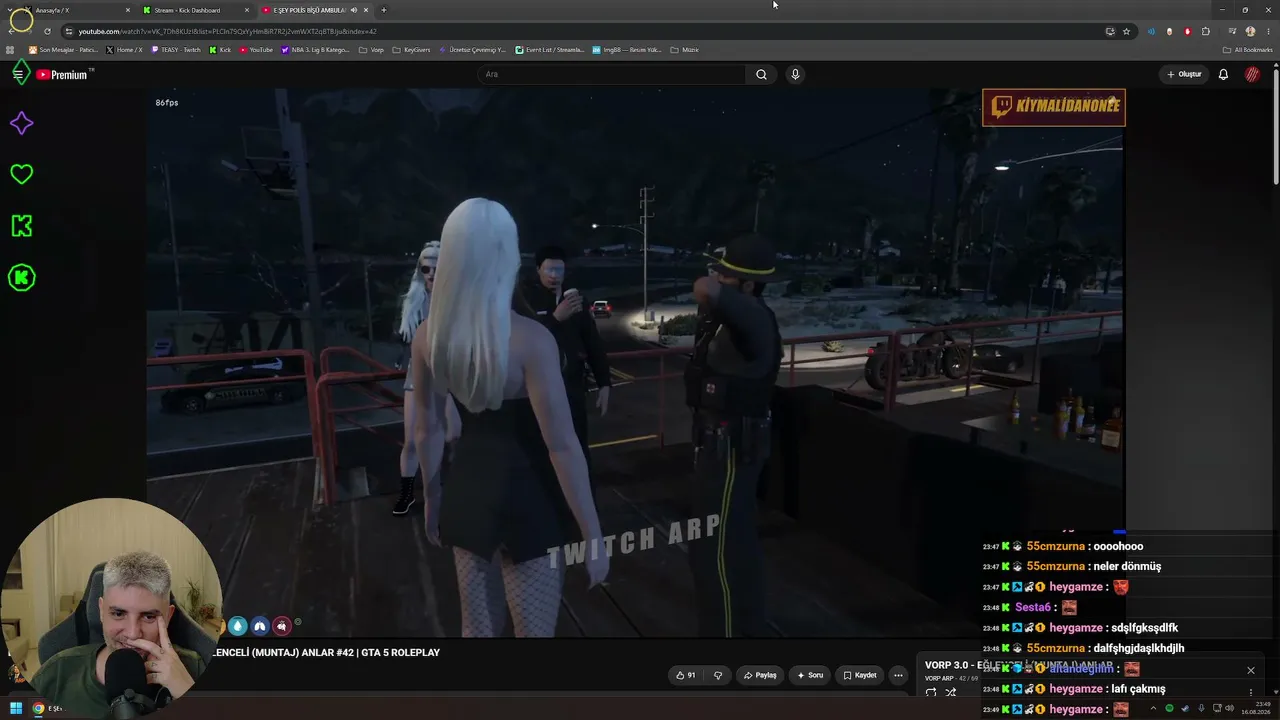This screenshot has width=1280, height=720.
Task: Click the round green Kick K icon
Action: tap(21, 277)
